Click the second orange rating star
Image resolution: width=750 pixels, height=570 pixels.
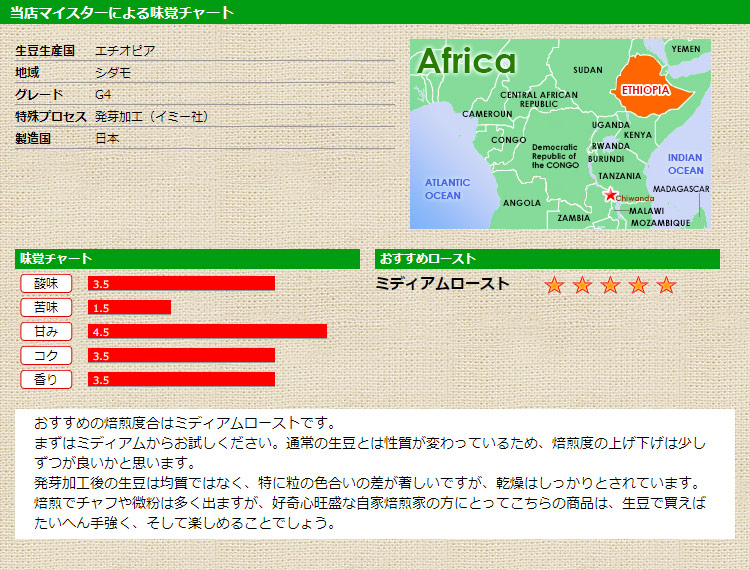pyautogui.click(x=583, y=286)
